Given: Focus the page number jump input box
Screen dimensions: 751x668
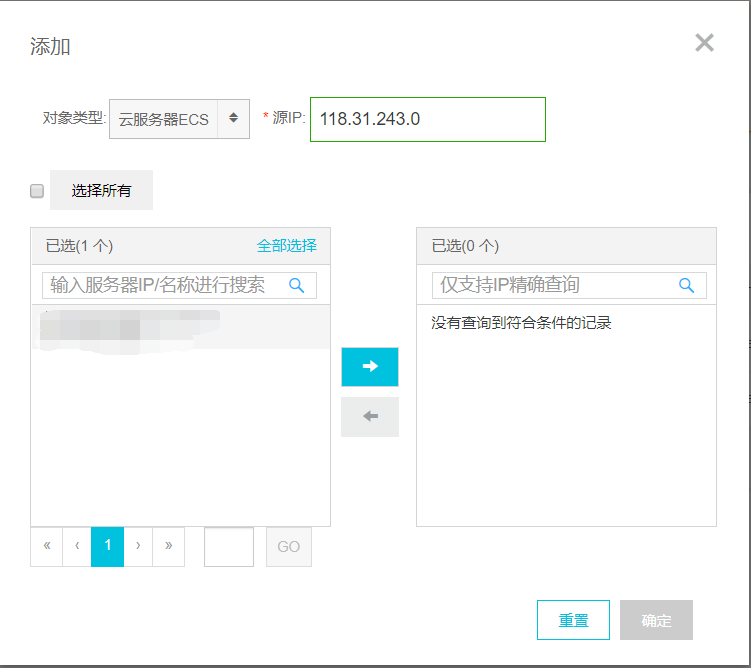Looking at the screenshot, I should point(229,547).
